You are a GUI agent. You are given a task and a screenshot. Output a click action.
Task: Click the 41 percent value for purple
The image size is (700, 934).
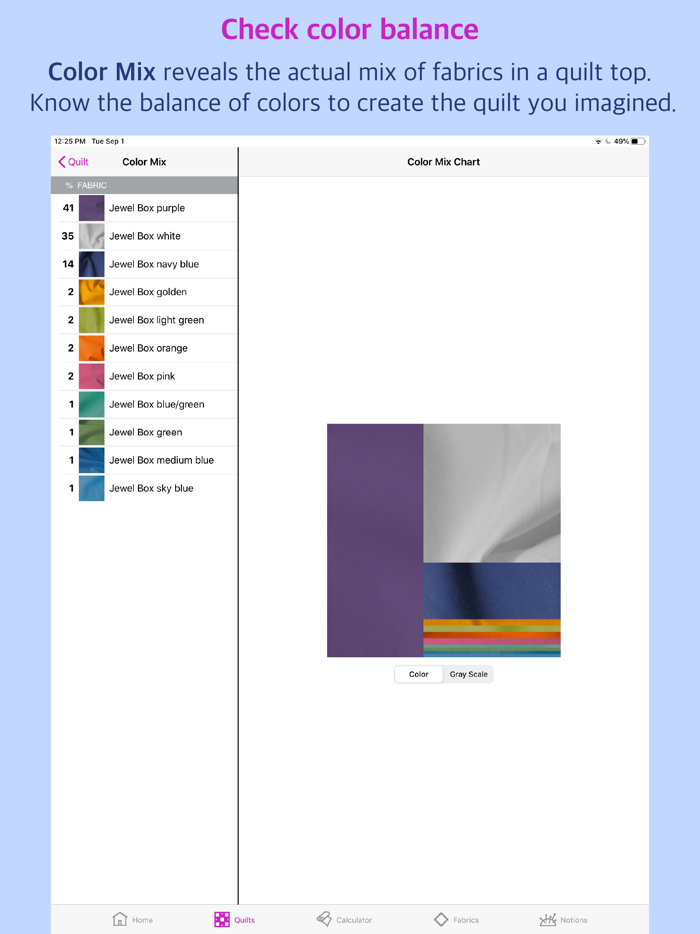pos(68,208)
